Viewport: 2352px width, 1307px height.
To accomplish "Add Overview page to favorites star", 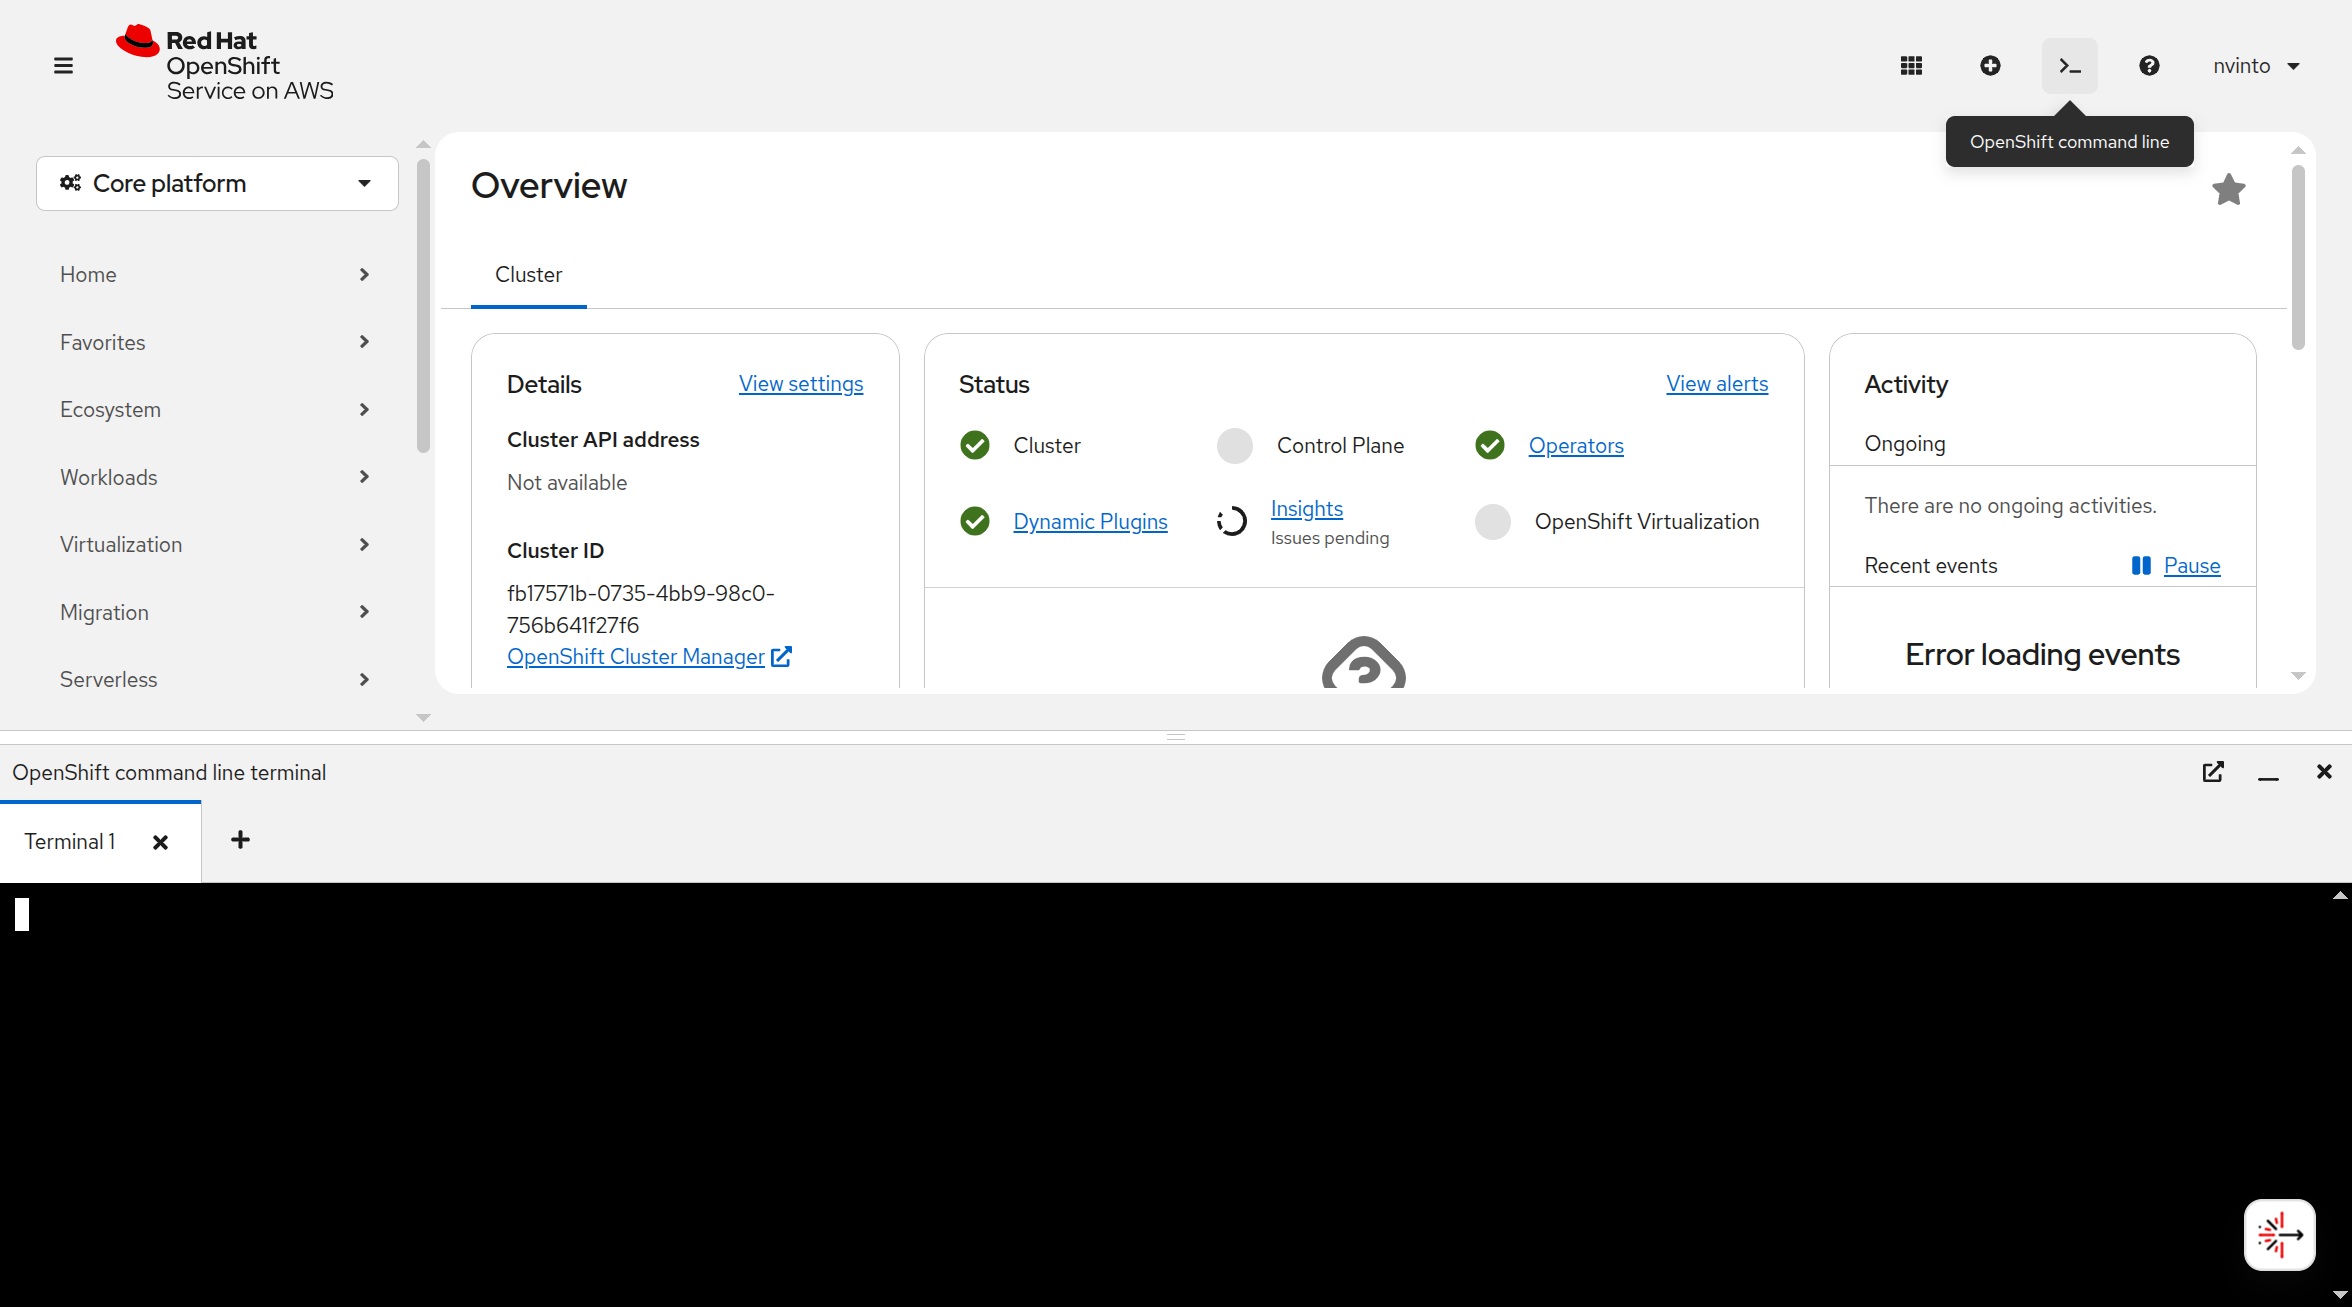I will click(2228, 189).
